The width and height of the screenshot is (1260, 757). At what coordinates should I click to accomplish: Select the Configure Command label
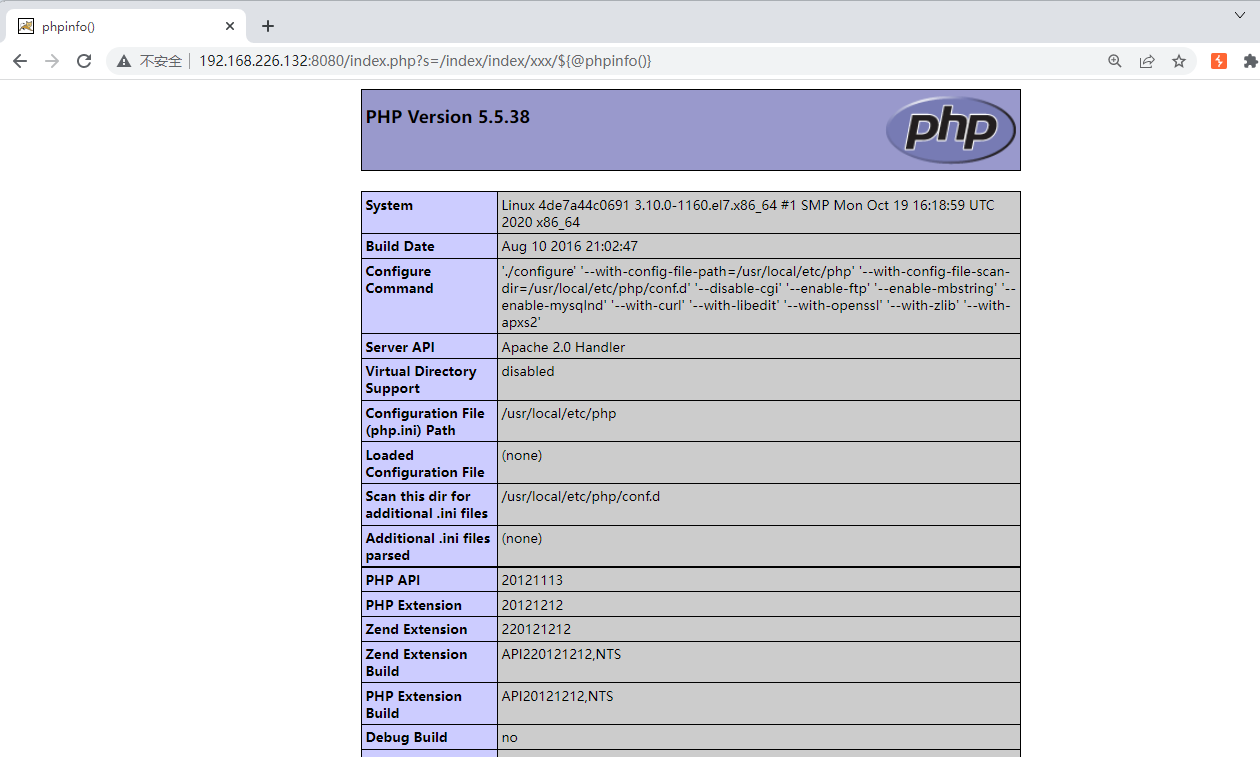400,280
